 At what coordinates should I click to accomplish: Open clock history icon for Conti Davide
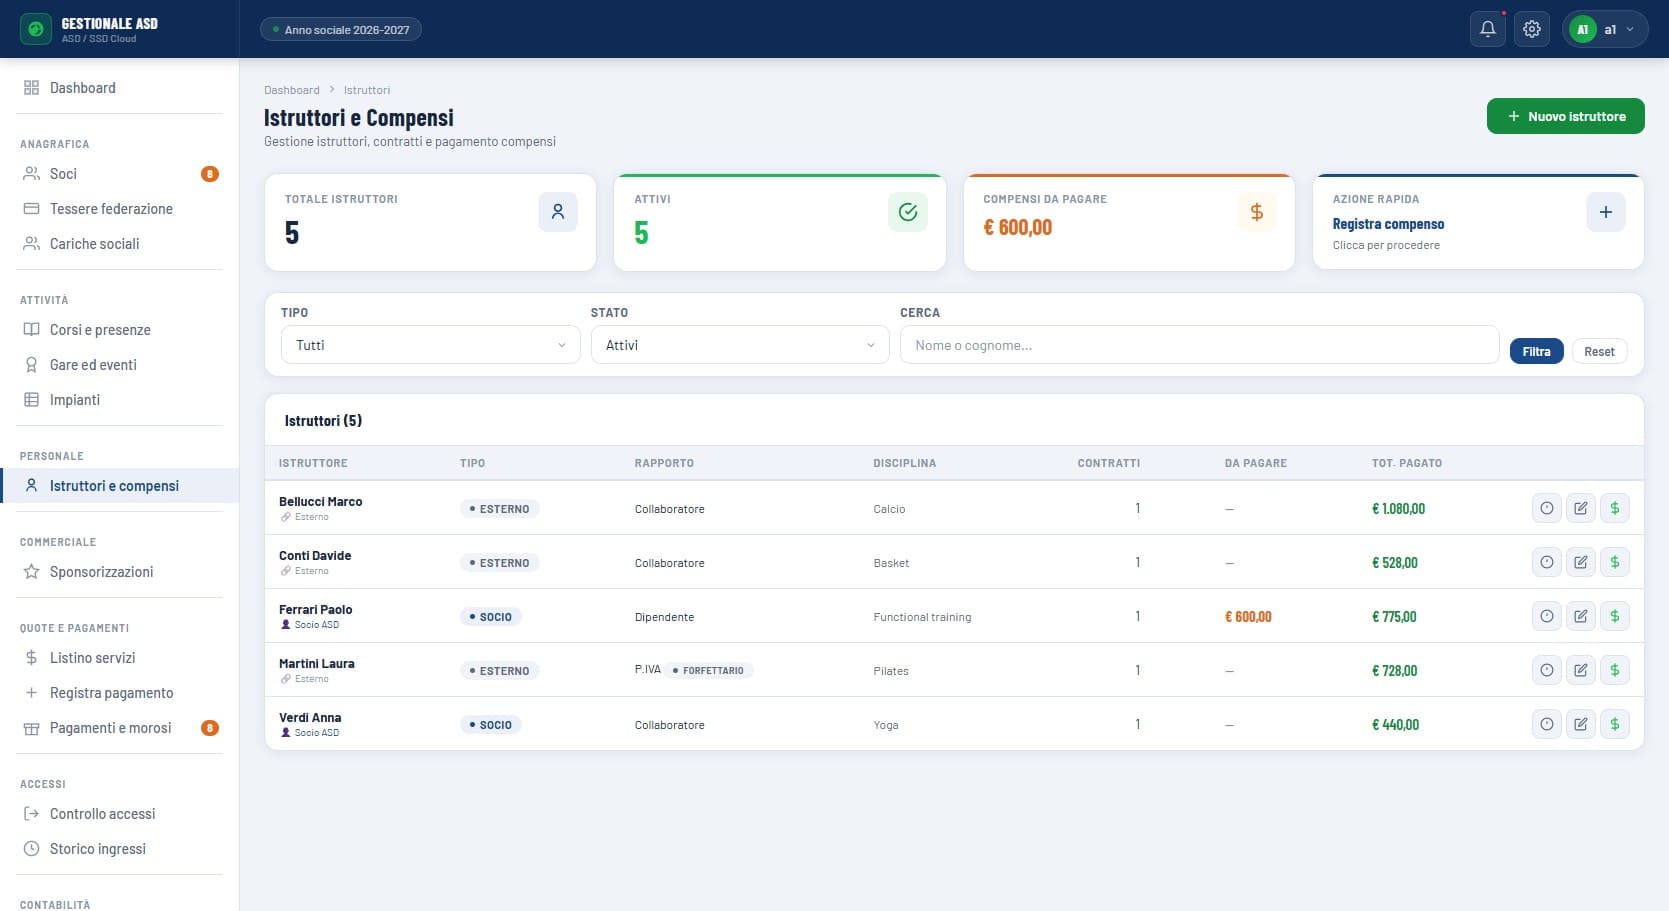click(1546, 562)
